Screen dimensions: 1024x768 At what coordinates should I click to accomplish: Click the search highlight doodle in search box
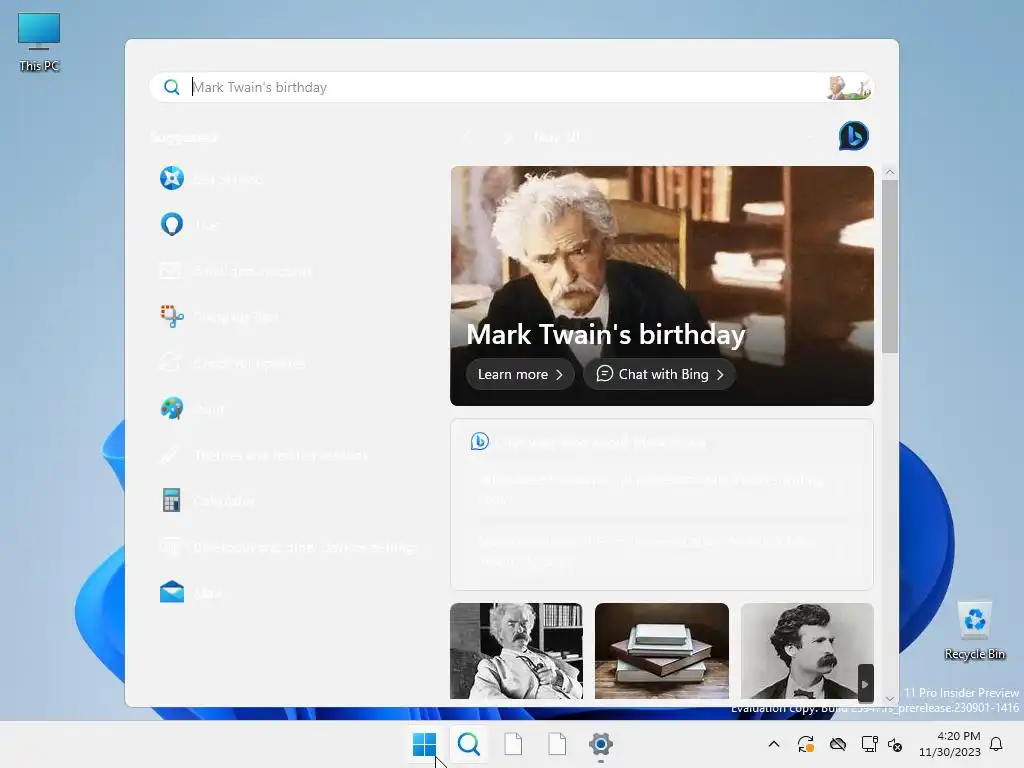pyautogui.click(x=849, y=87)
